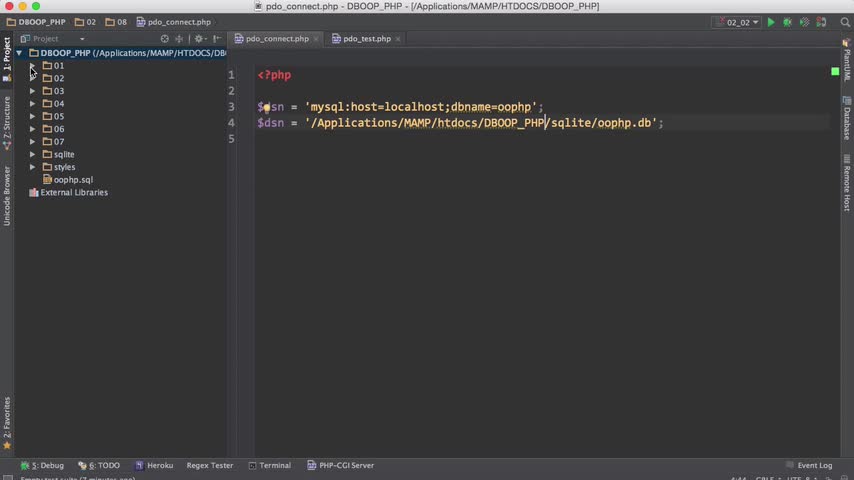
Task: Click the 02 folder breadcrumb
Action: 86,22
